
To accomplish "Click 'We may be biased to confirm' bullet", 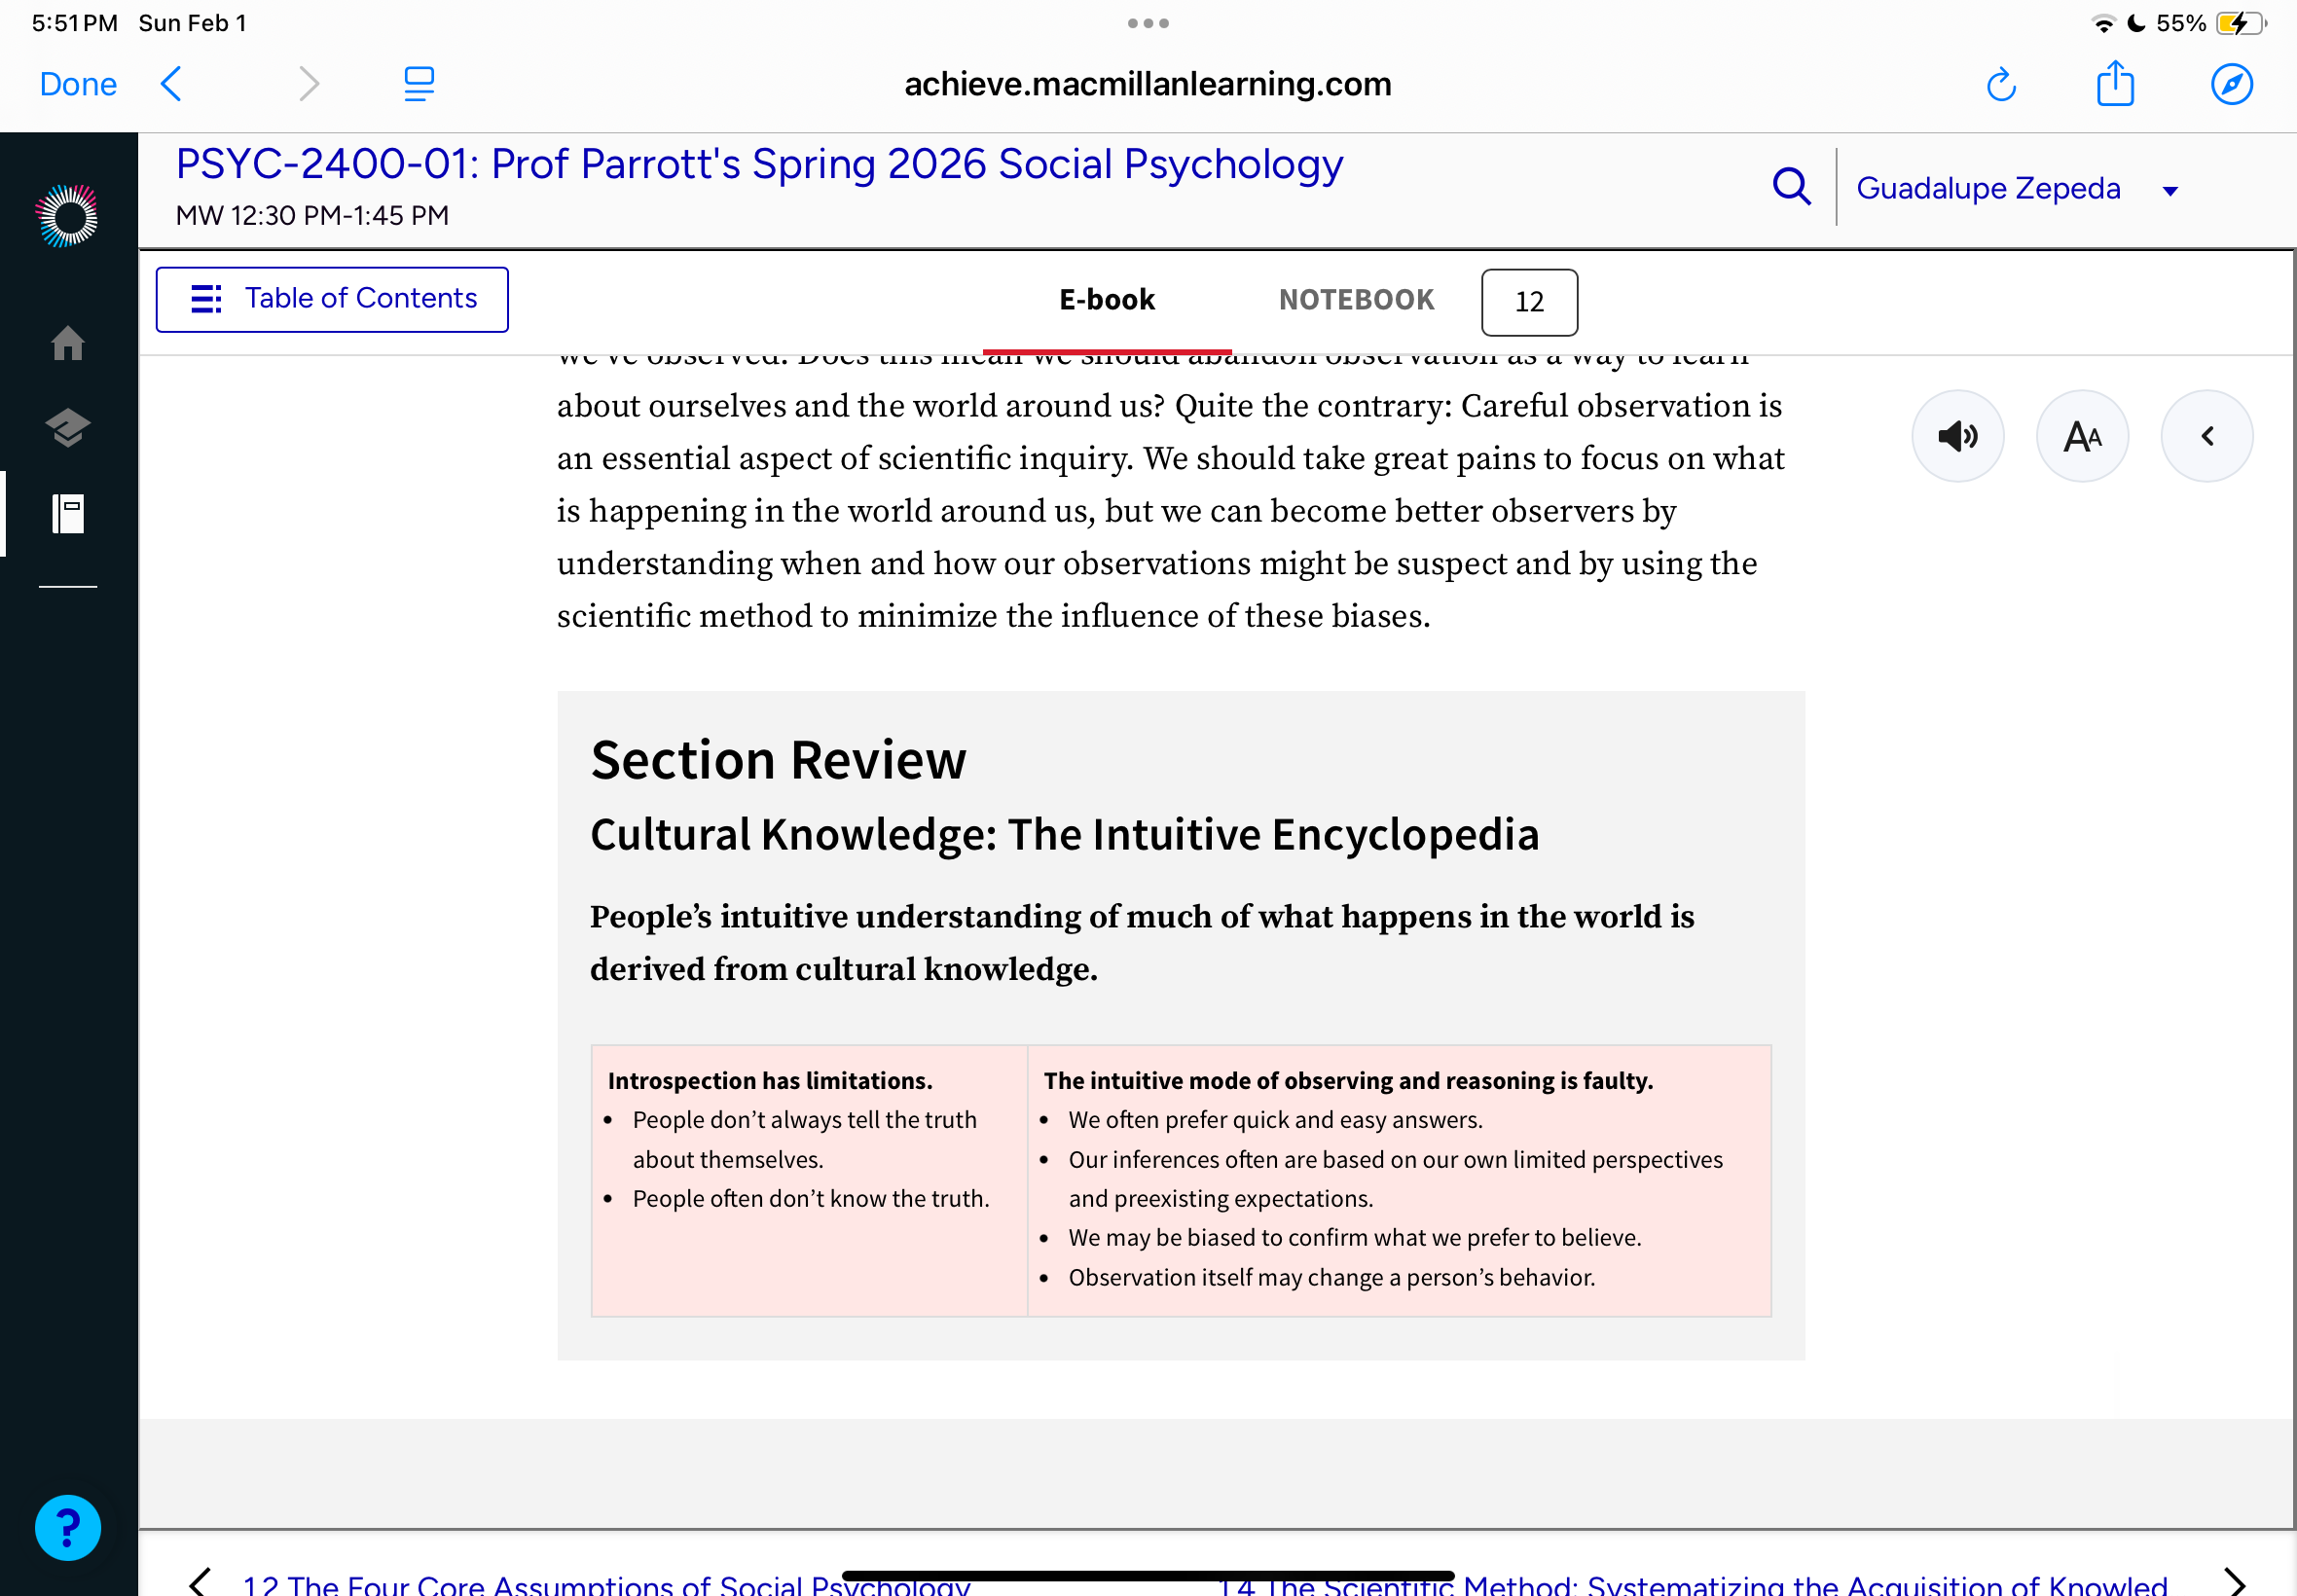I will (1354, 1237).
